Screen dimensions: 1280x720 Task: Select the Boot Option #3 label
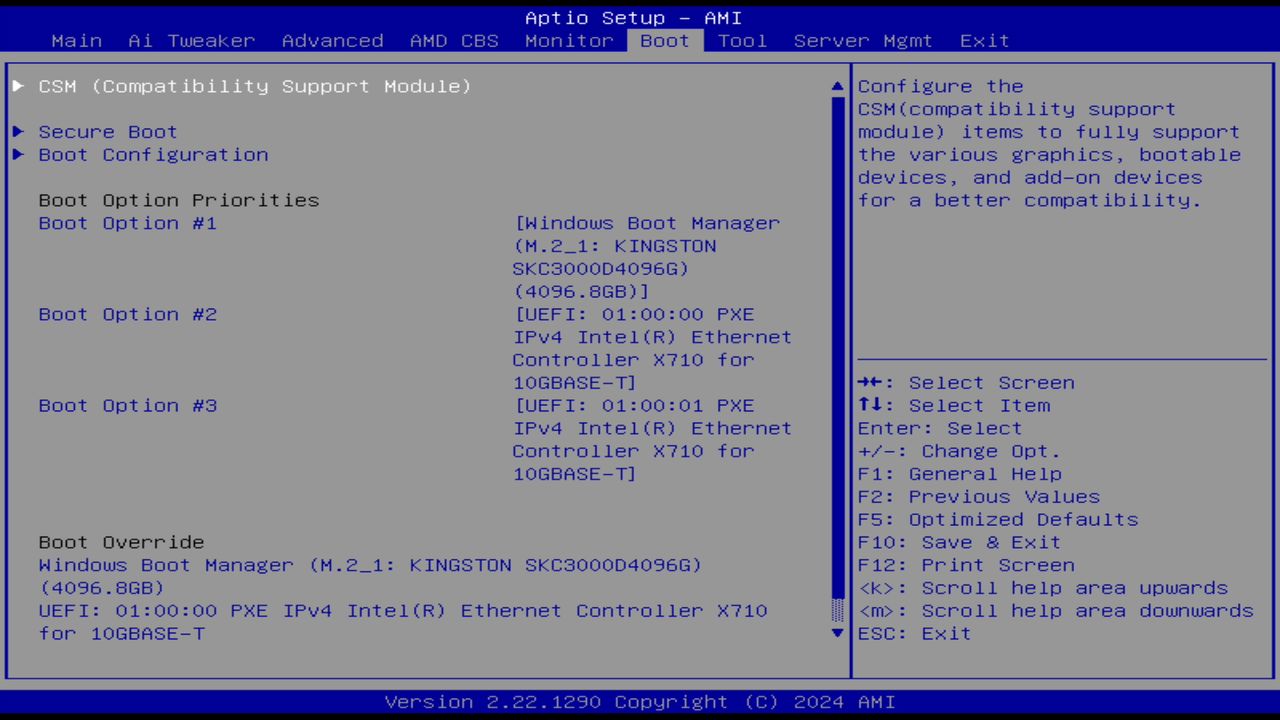click(x=128, y=405)
